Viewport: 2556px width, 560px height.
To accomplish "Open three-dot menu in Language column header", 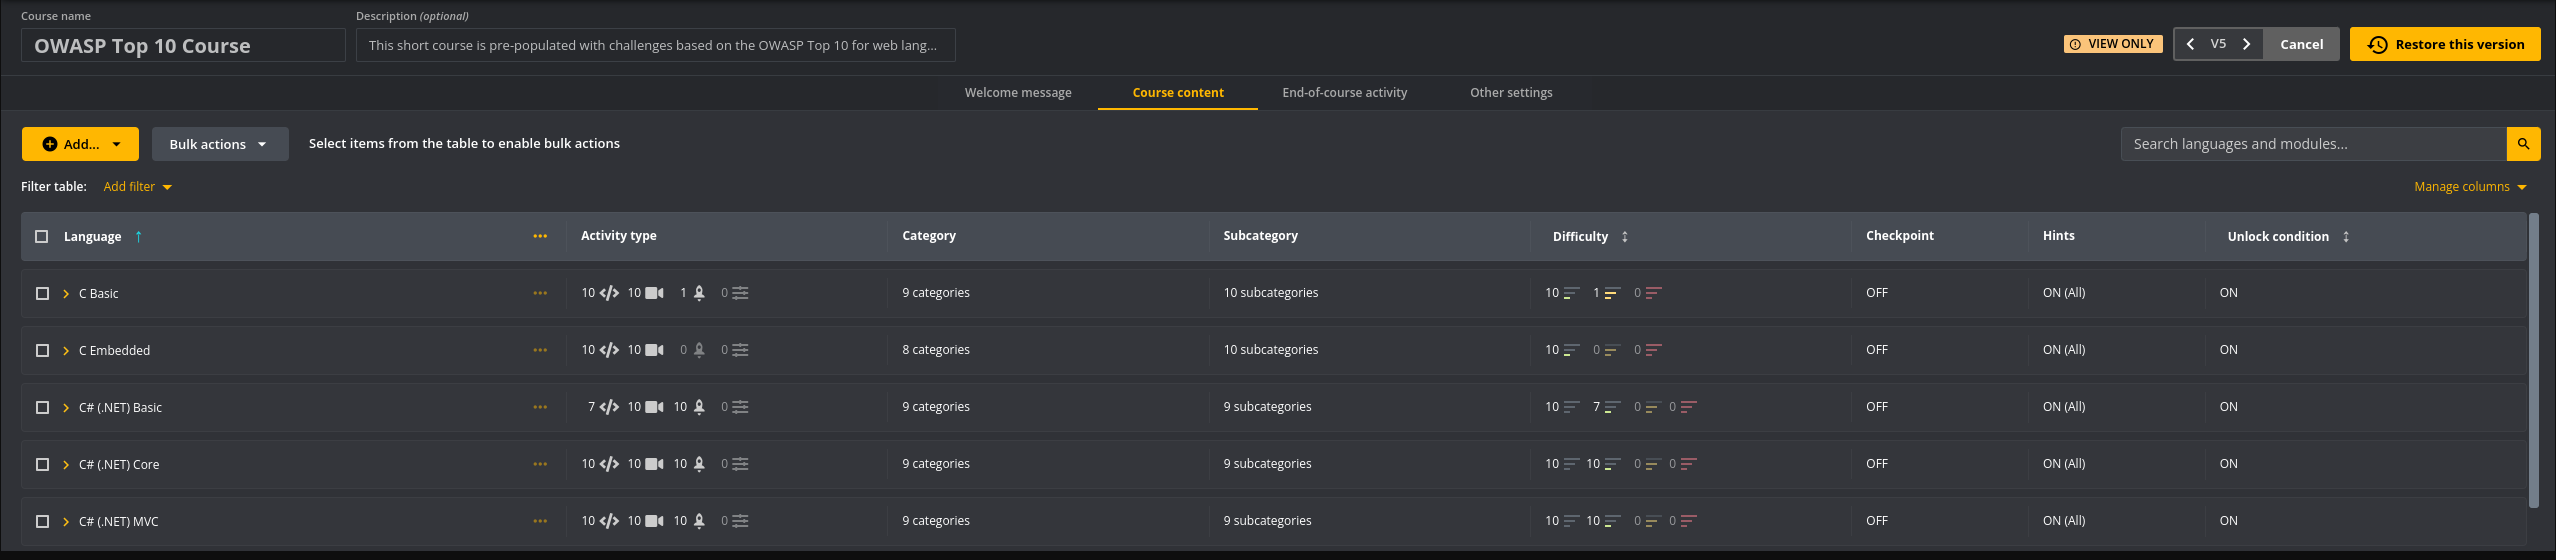I will click(x=540, y=236).
